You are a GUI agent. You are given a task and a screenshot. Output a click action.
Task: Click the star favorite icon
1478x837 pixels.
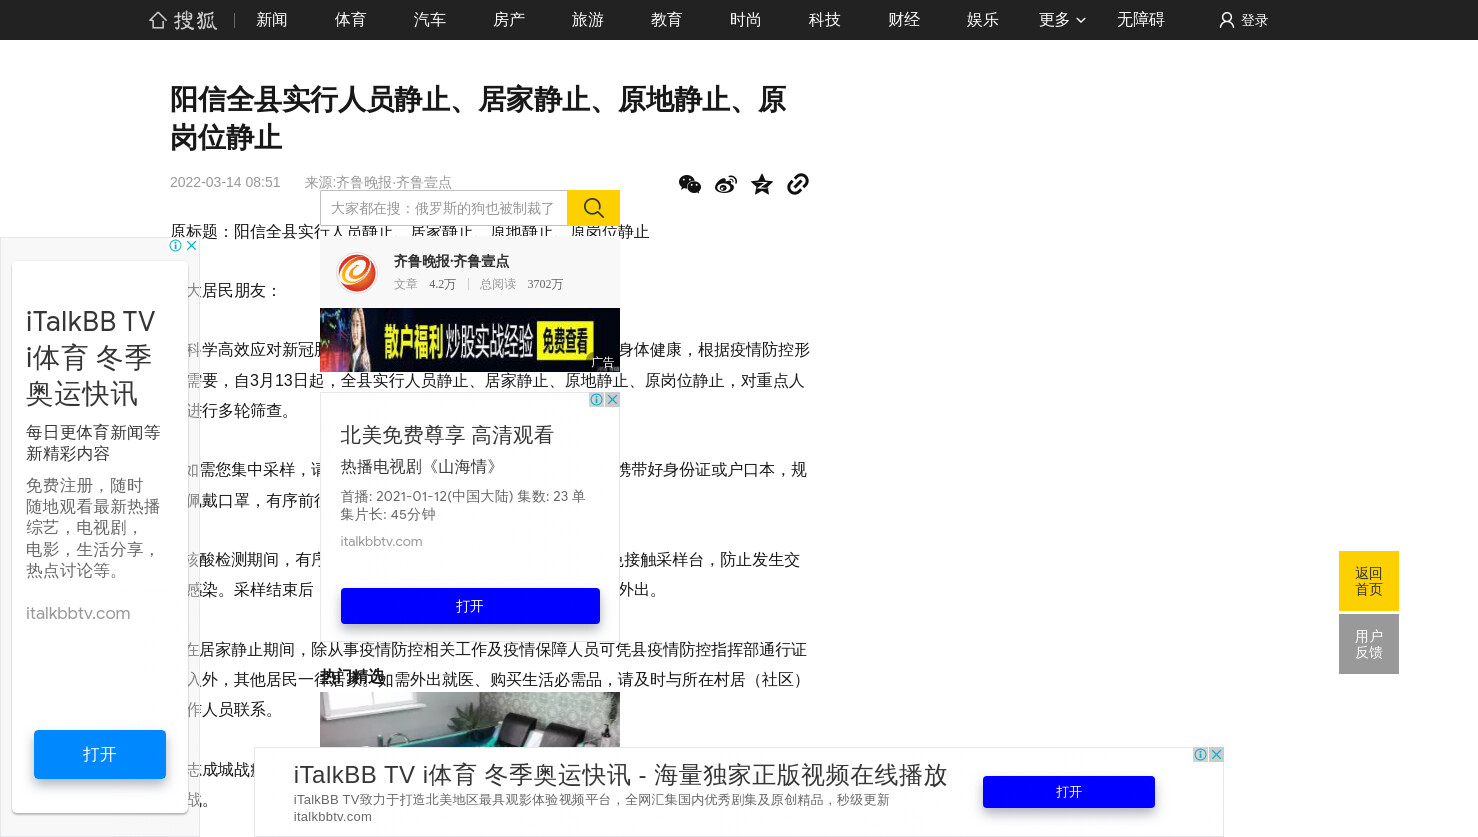pos(762,184)
